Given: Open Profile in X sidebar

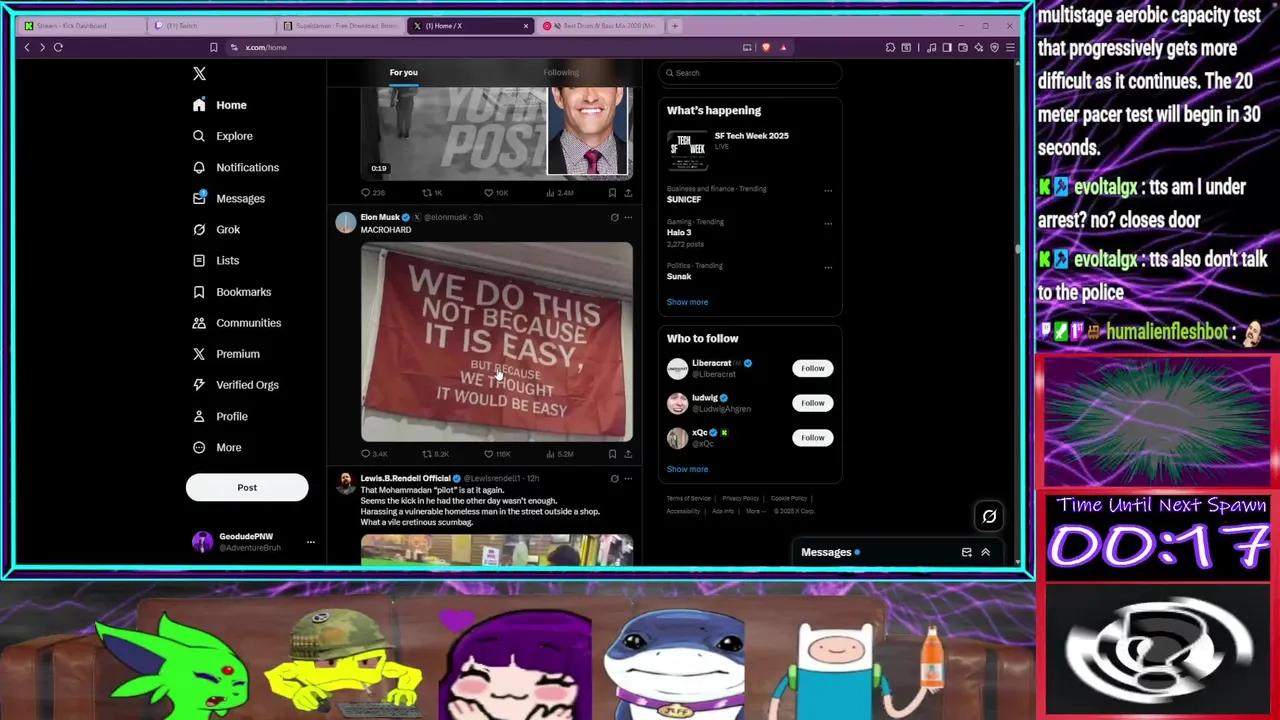Looking at the screenshot, I should click(x=220, y=416).
